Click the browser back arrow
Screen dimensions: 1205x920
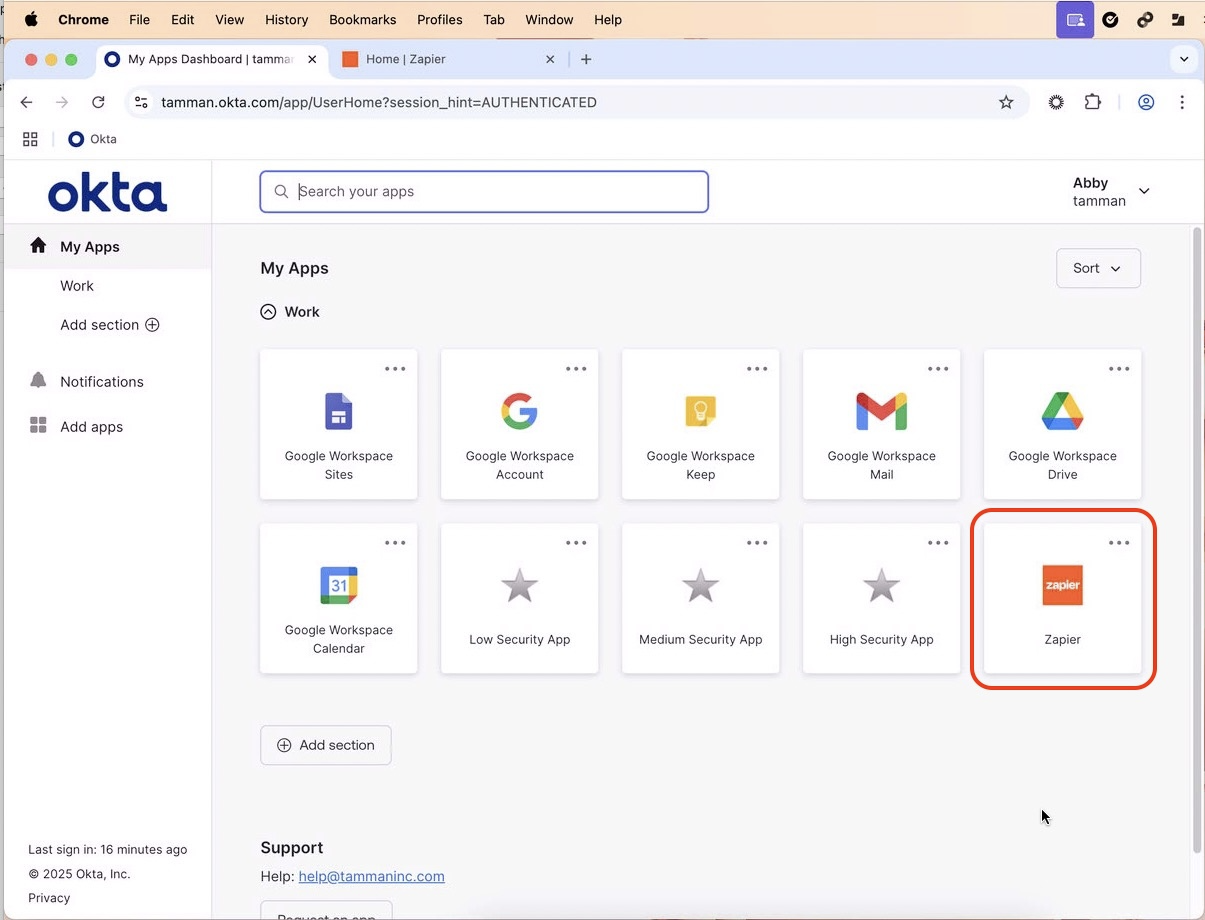[27, 102]
